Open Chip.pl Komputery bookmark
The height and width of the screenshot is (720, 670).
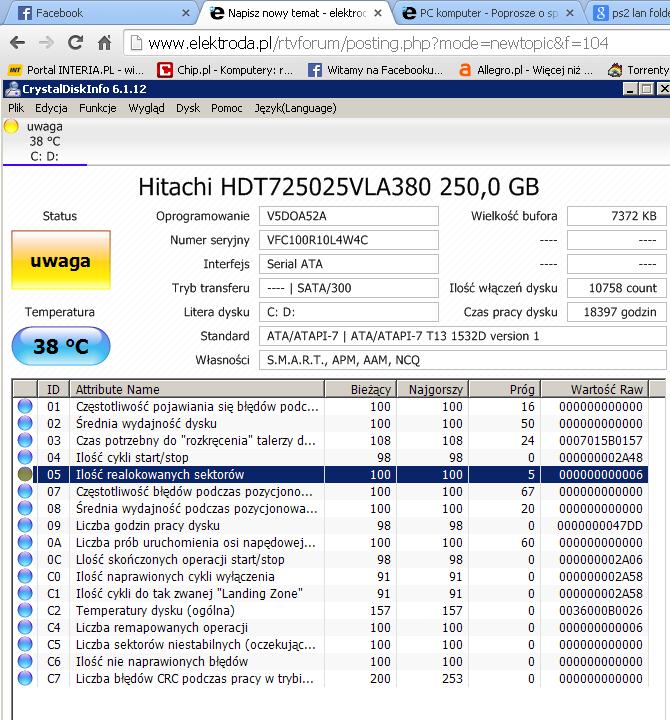(225, 70)
